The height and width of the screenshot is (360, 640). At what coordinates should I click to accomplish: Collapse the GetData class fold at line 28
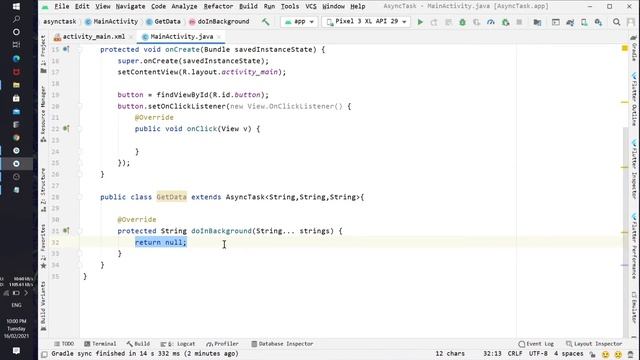pos(80,197)
